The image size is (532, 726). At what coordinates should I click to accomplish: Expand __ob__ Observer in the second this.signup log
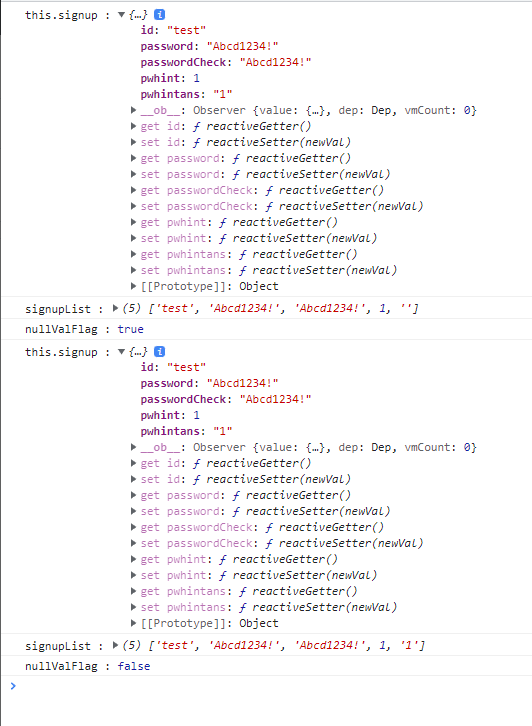click(133, 447)
